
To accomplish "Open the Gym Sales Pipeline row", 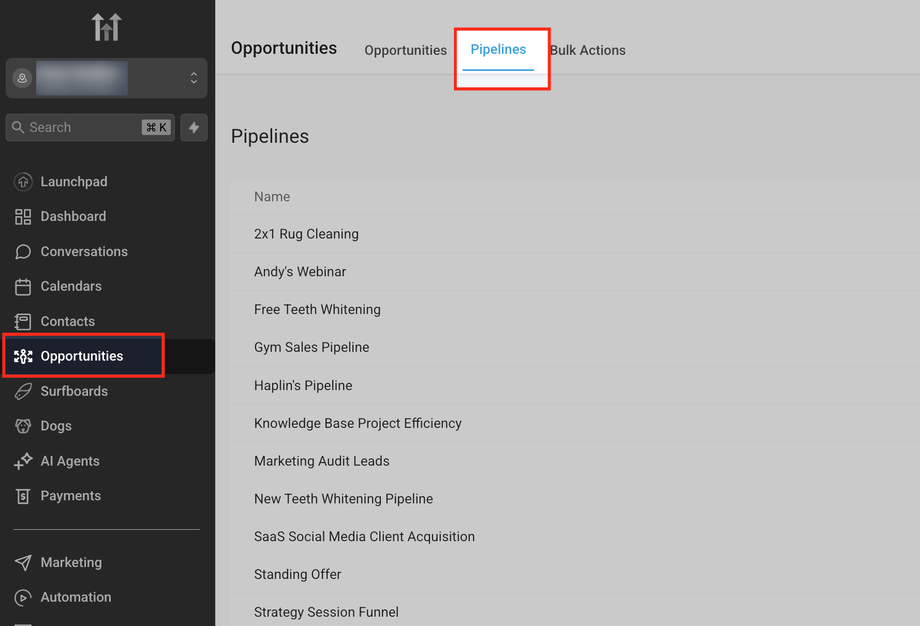I will click(312, 348).
